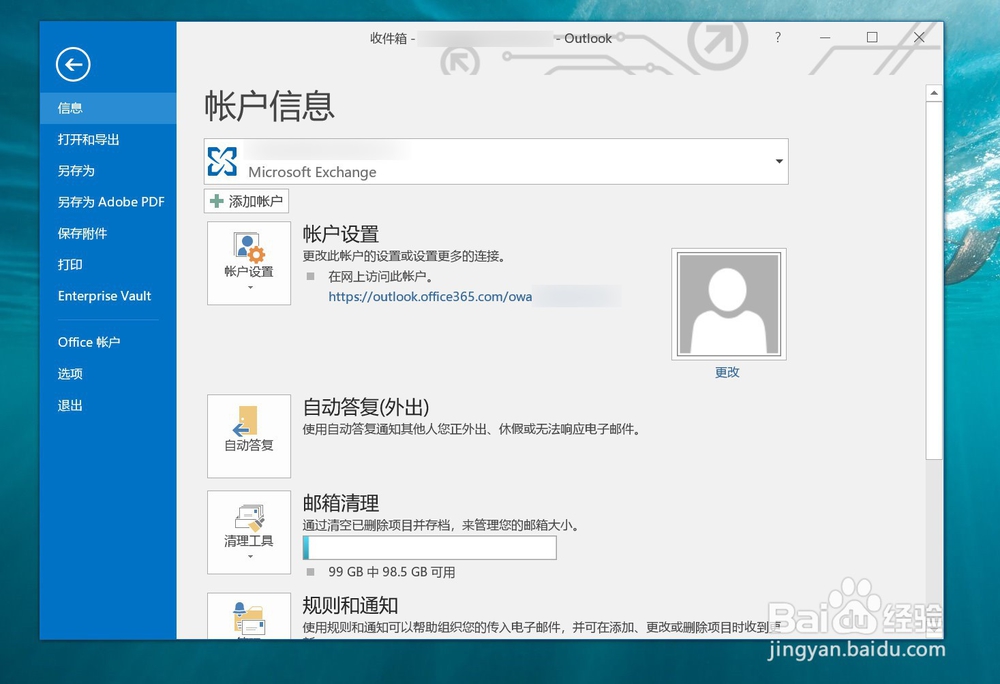
Task: Click the 自动答复(外出) section heading
Action: point(365,407)
